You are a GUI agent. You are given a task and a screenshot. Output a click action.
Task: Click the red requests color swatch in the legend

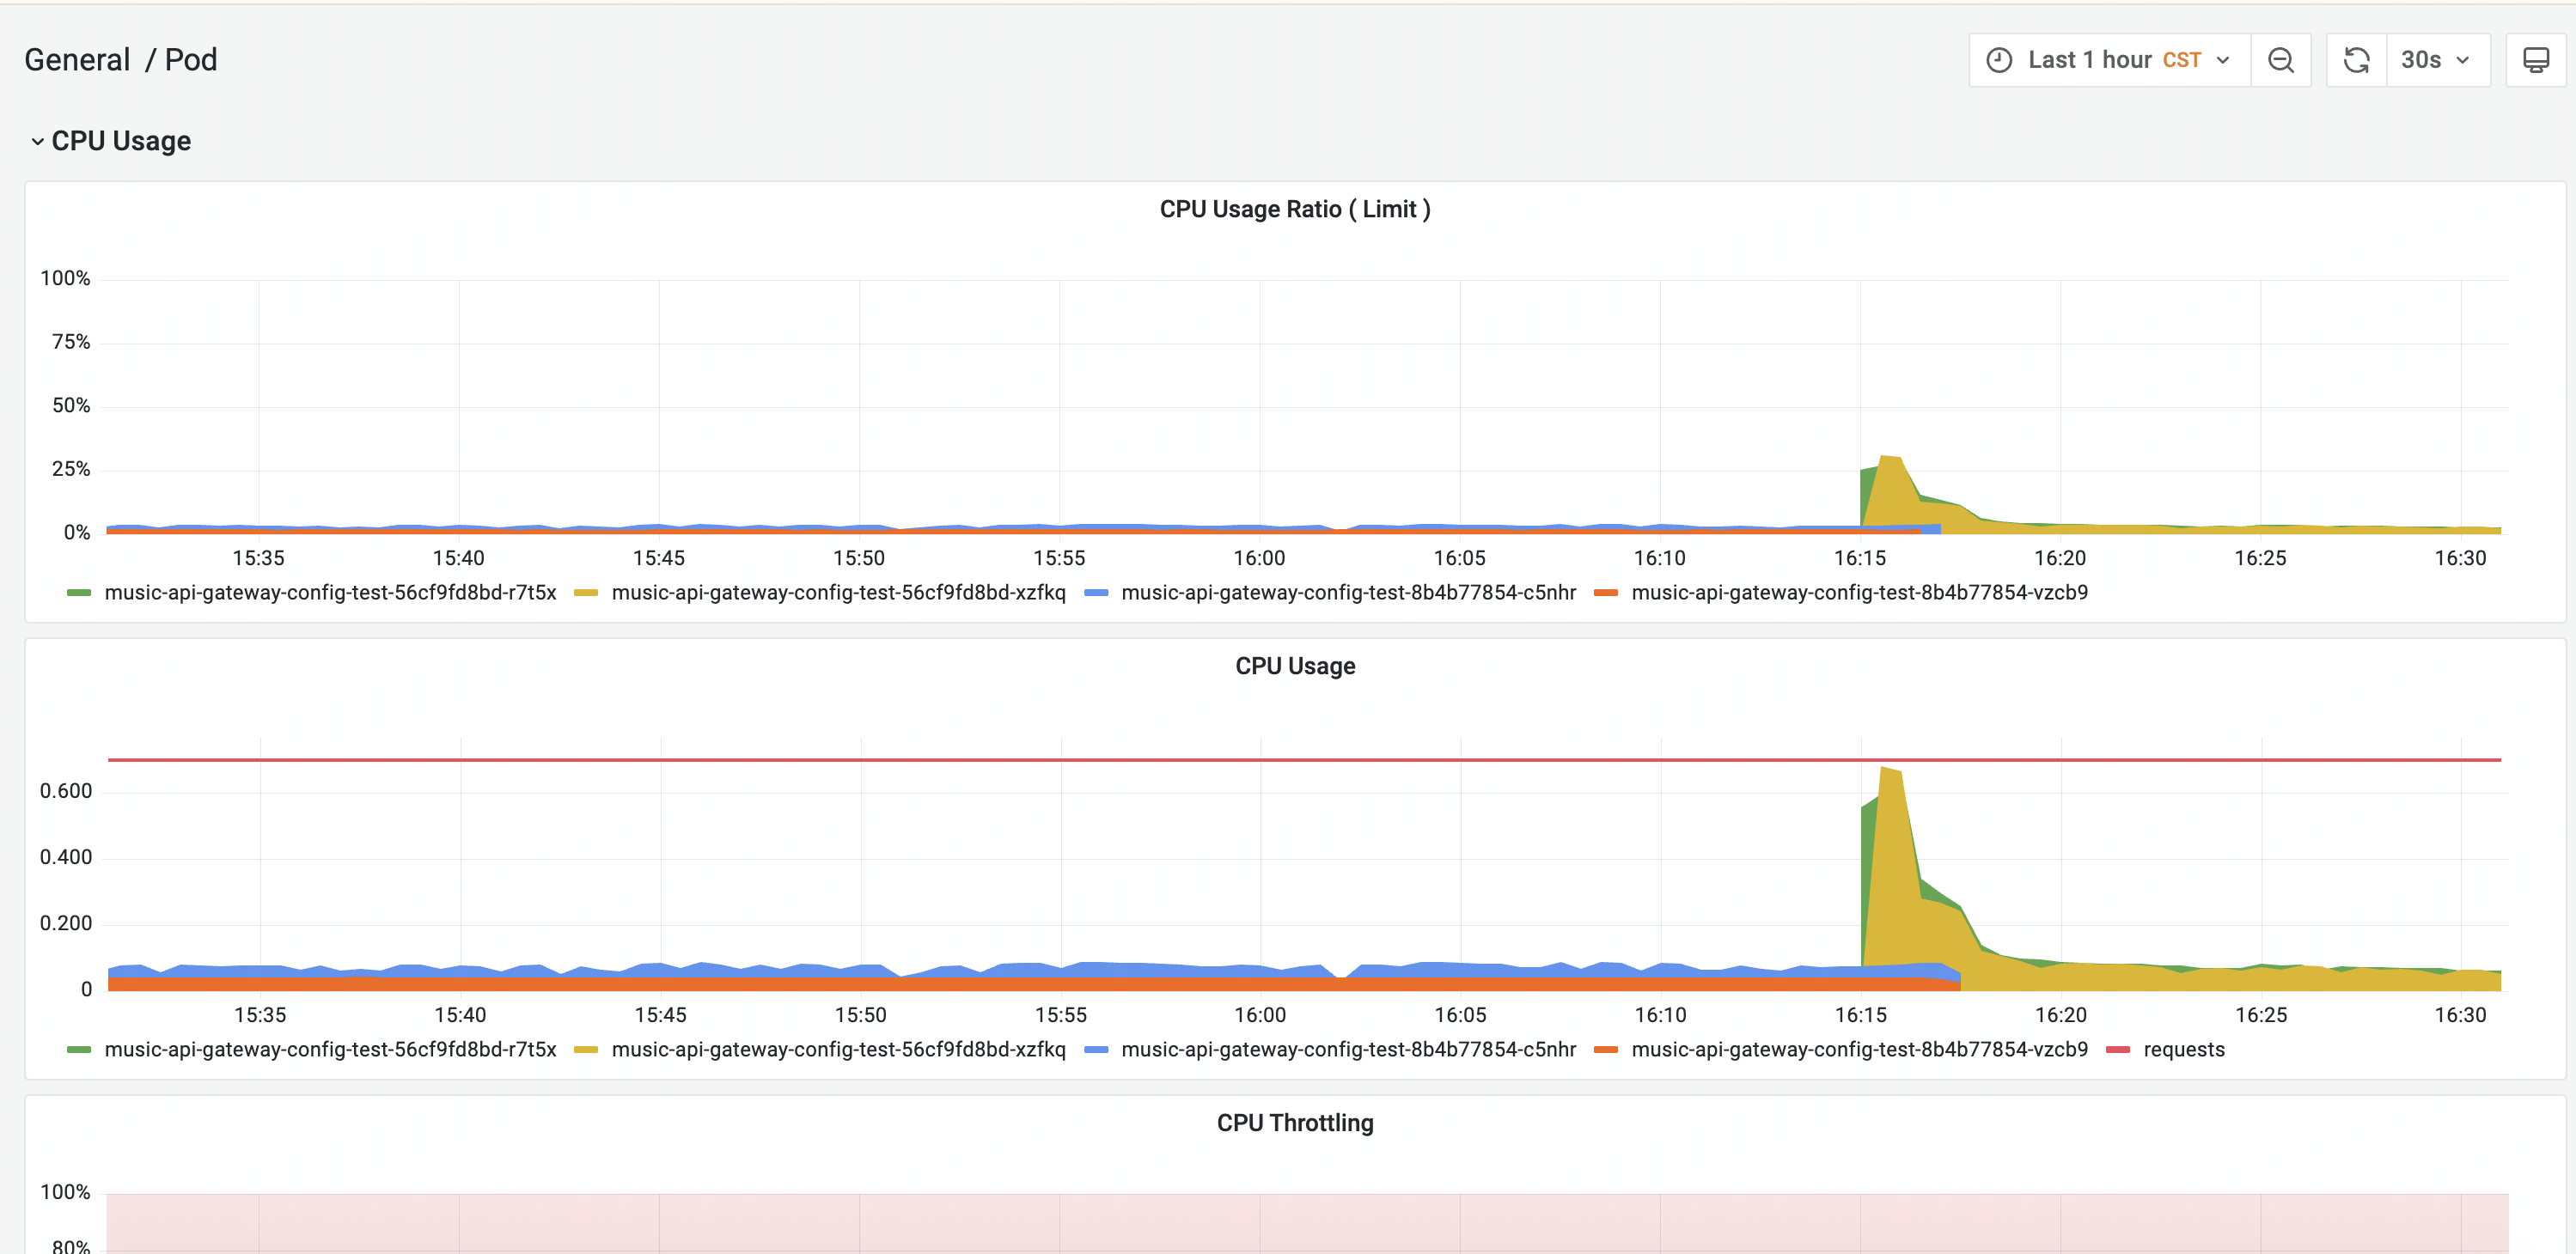pyautogui.click(x=2117, y=1050)
